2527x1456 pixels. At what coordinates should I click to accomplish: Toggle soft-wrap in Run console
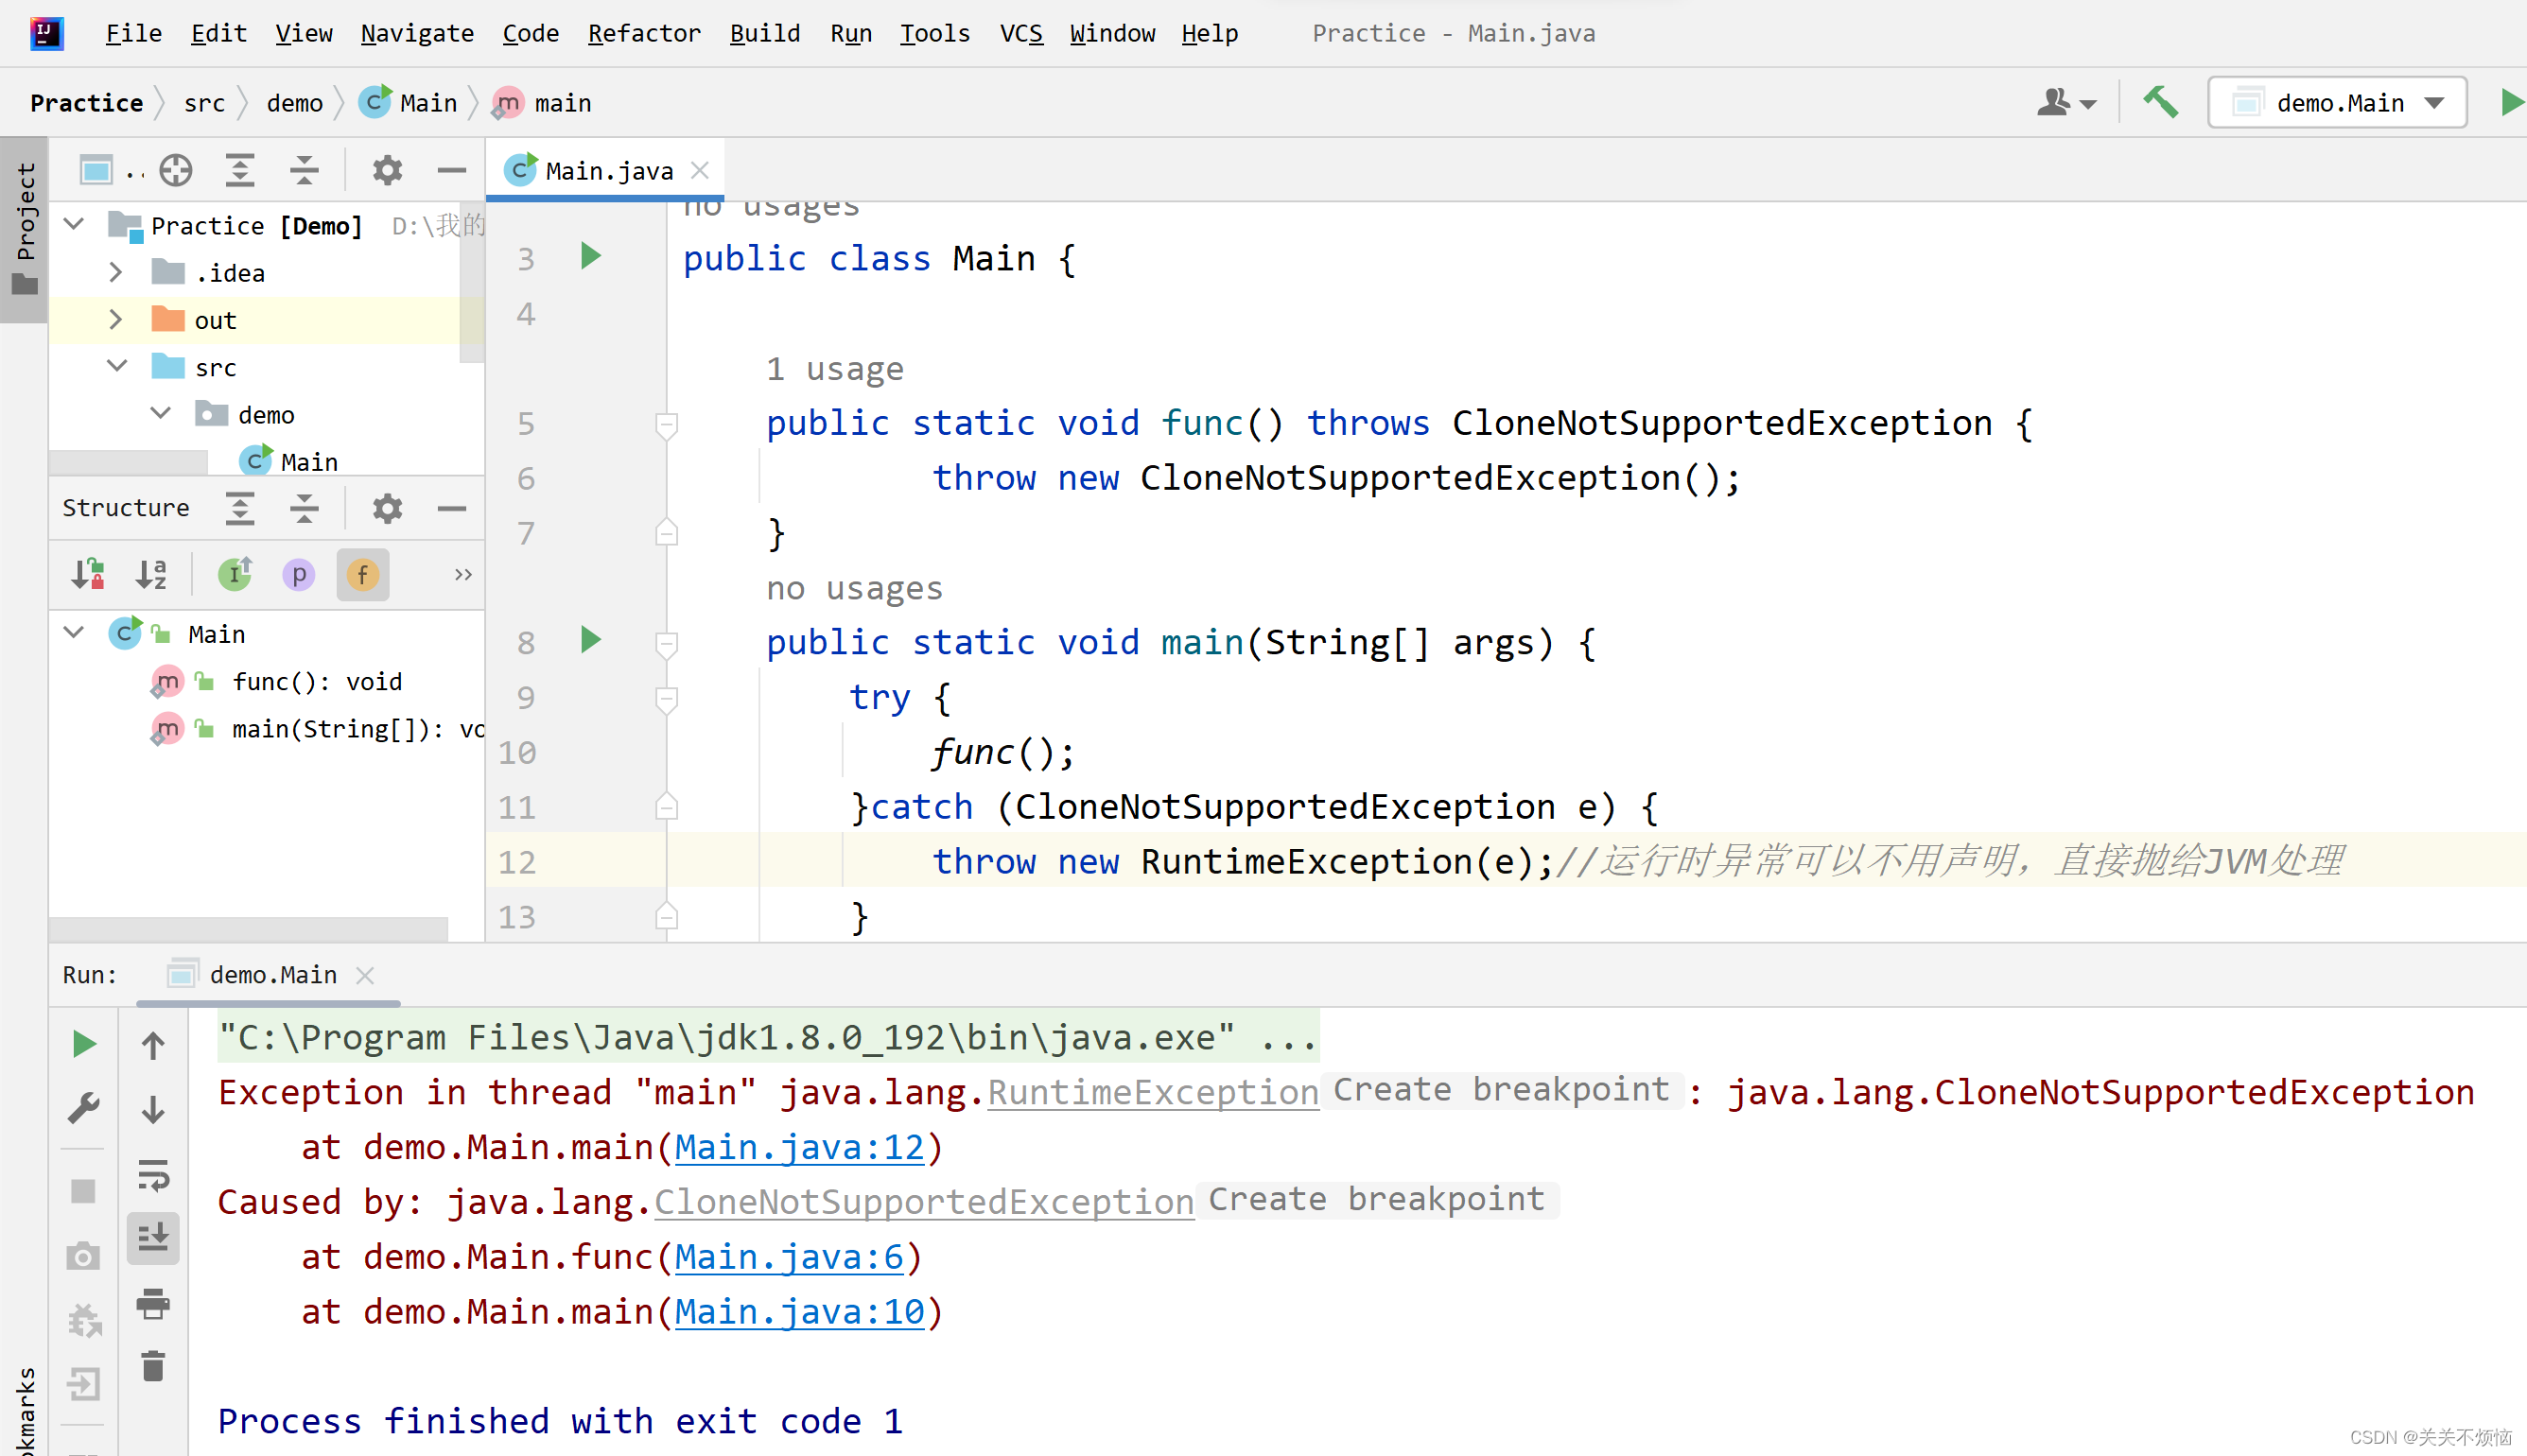pyautogui.click(x=152, y=1174)
